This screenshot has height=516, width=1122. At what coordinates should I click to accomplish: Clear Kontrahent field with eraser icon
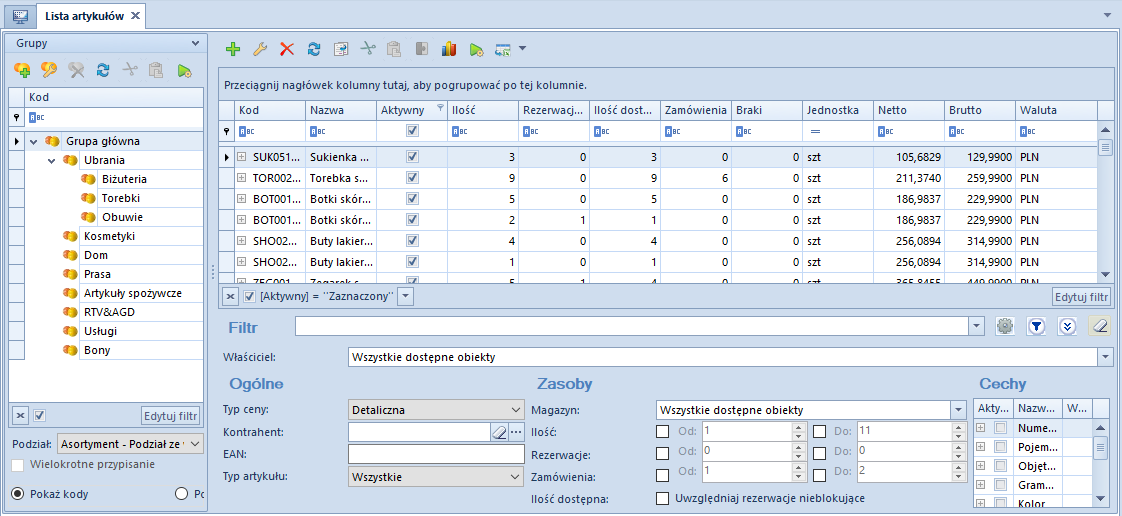[499, 432]
